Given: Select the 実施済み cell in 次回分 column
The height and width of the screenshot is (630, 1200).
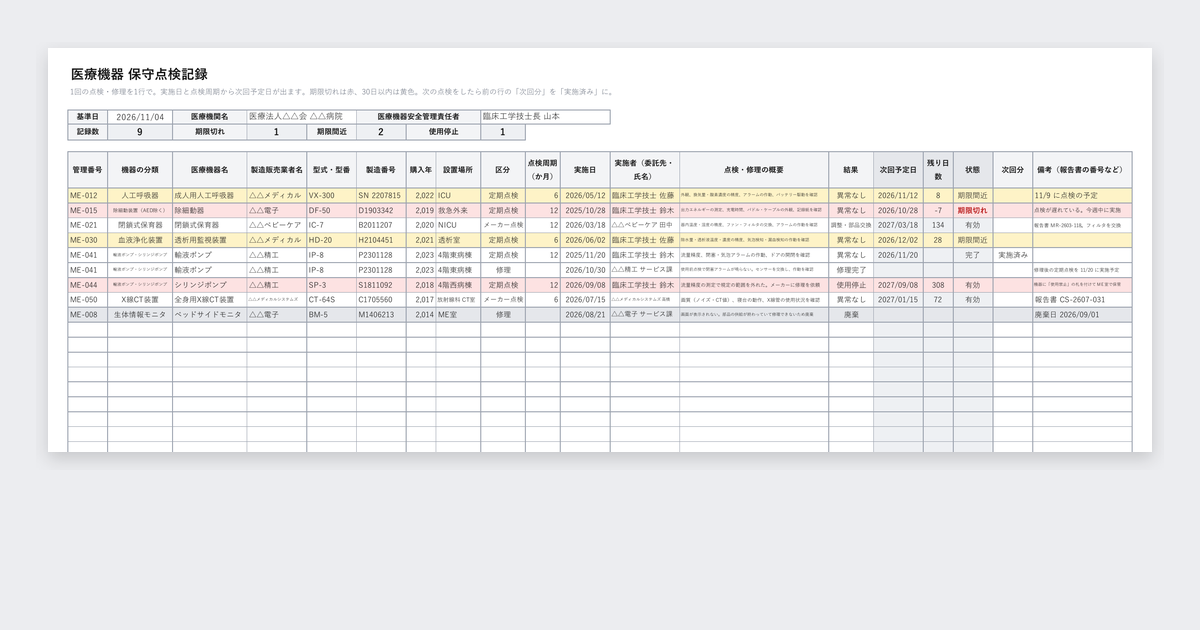Looking at the screenshot, I should click(x=1013, y=255).
